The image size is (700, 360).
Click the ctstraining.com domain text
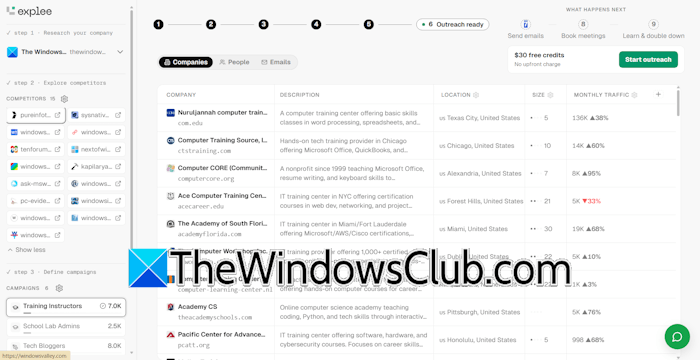pyautogui.click(x=204, y=151)
